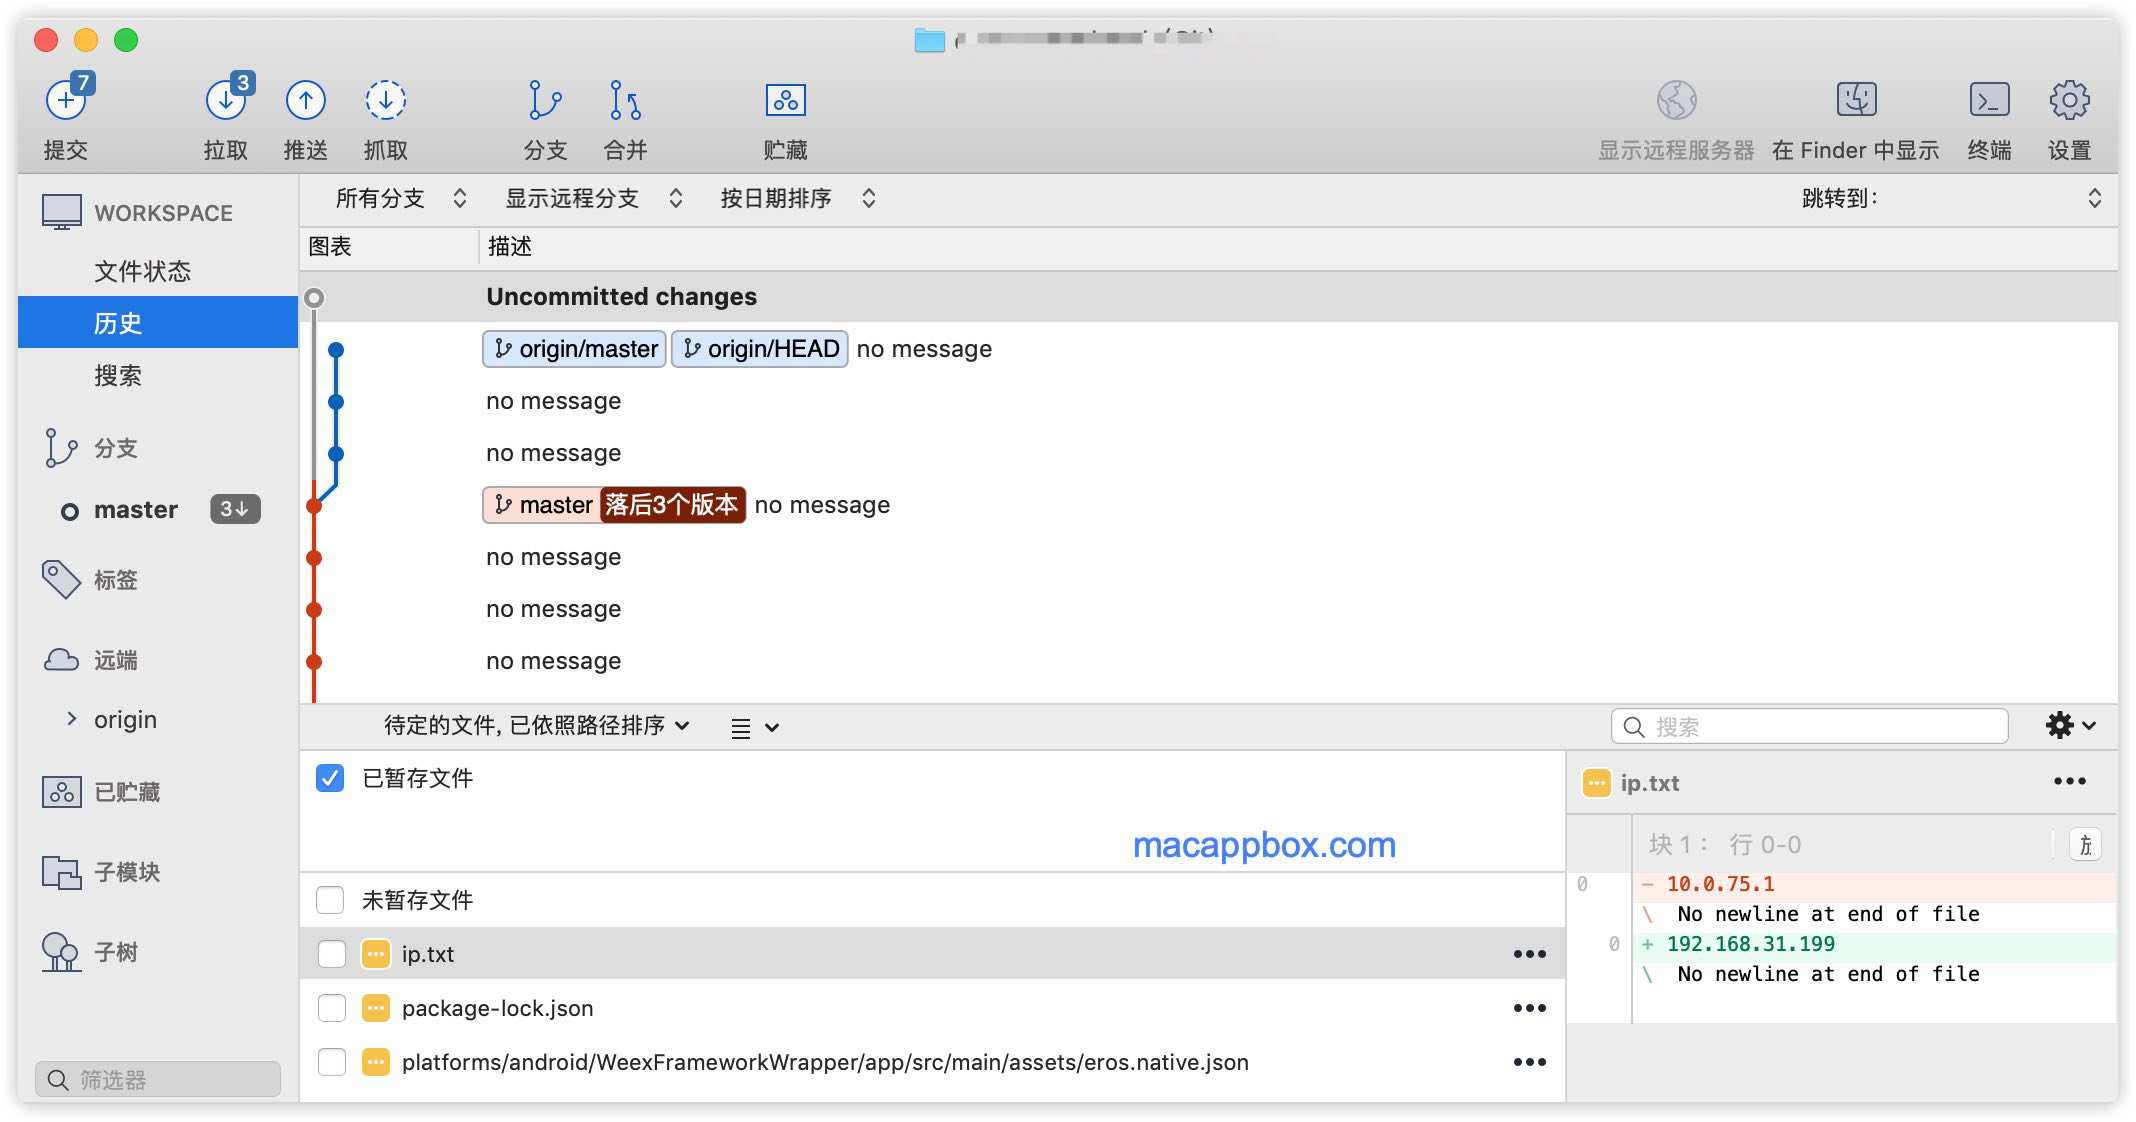
Task: Click the sidebar Tags (标签) icon
Action: pyautogui.click(x=60, y=579)
